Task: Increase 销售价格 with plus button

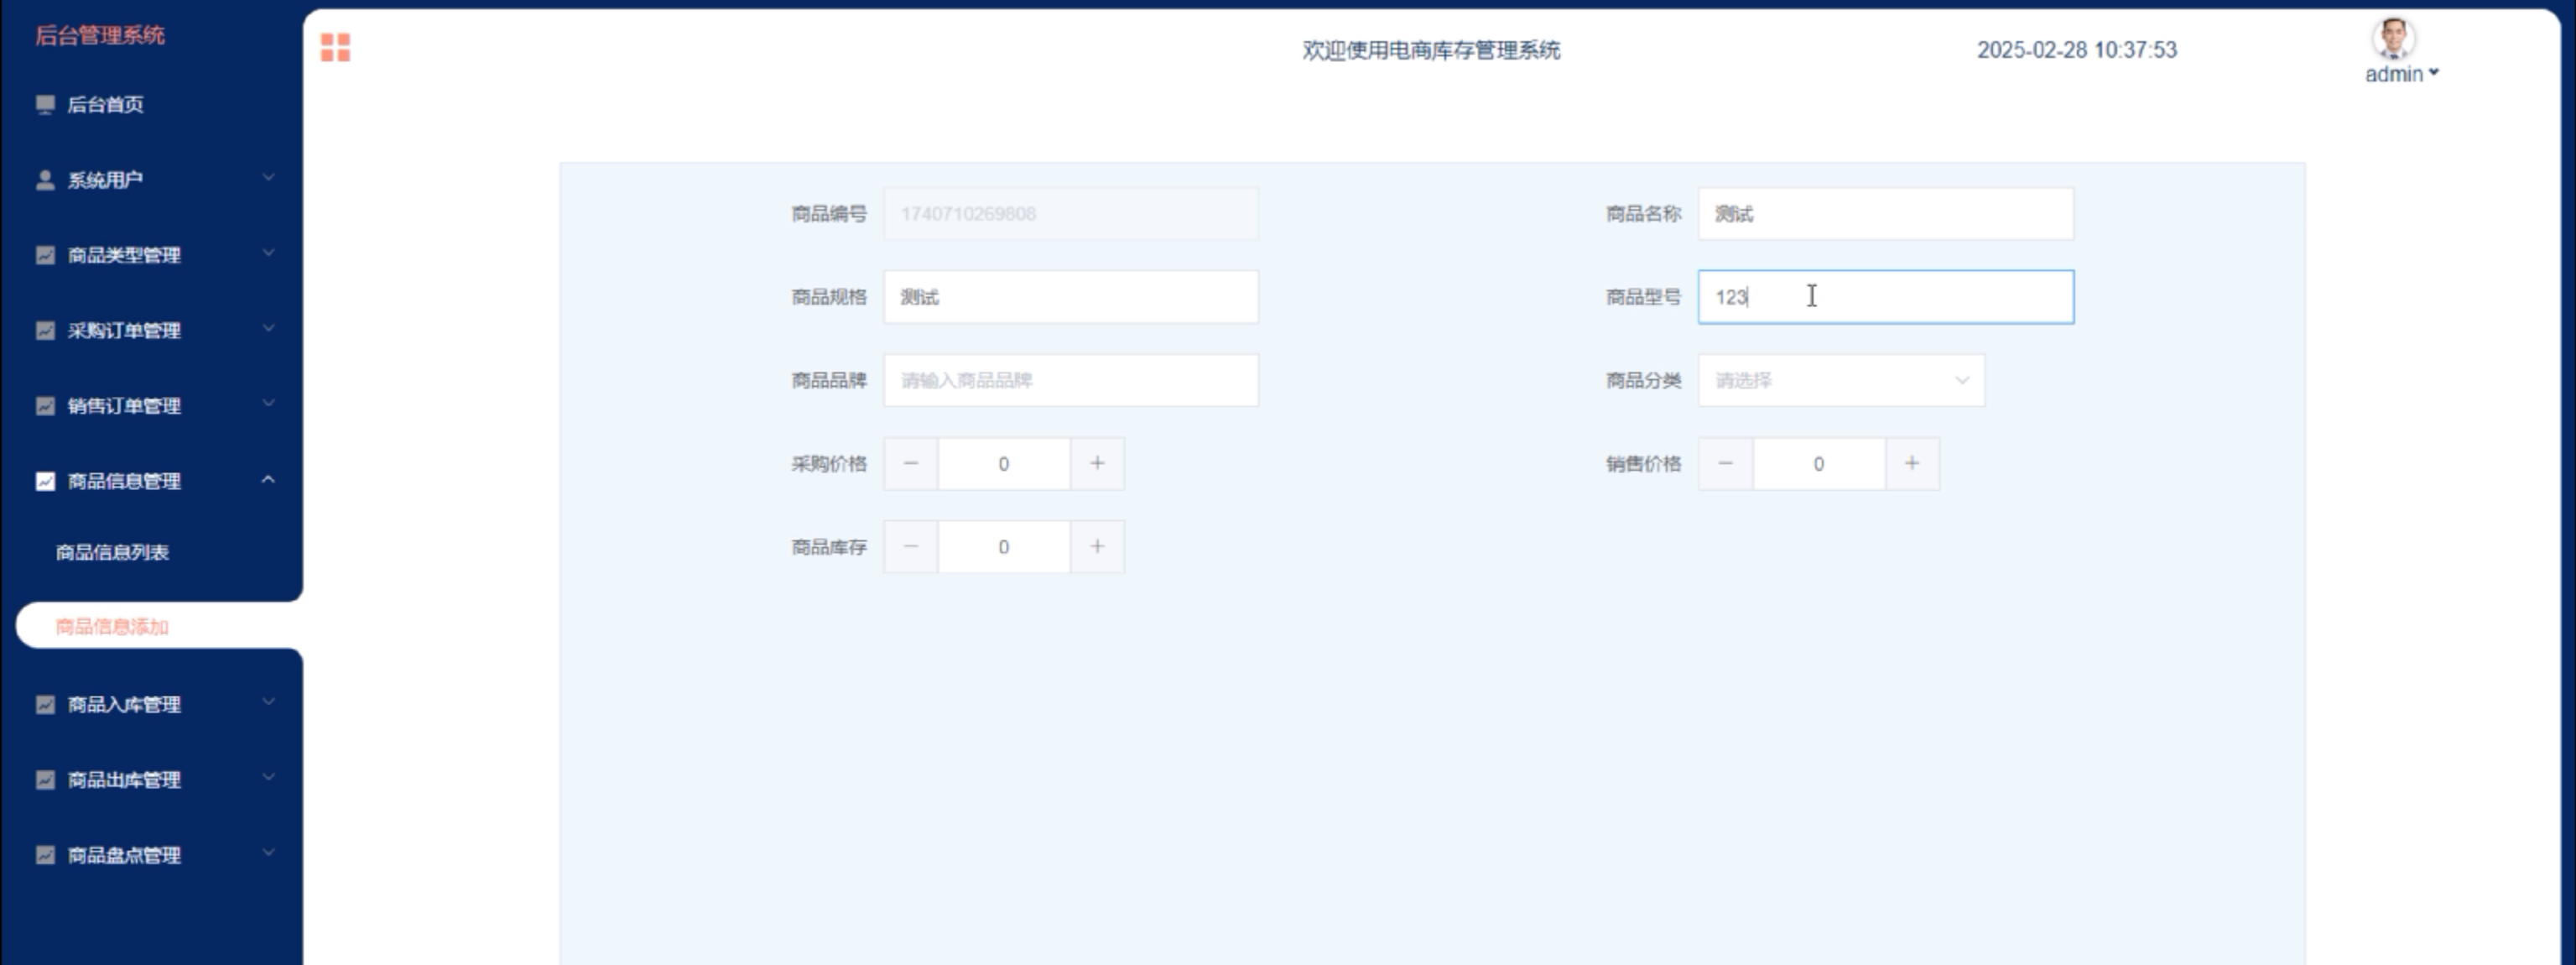Action: pyautogui.click(x=1911, y=463)
